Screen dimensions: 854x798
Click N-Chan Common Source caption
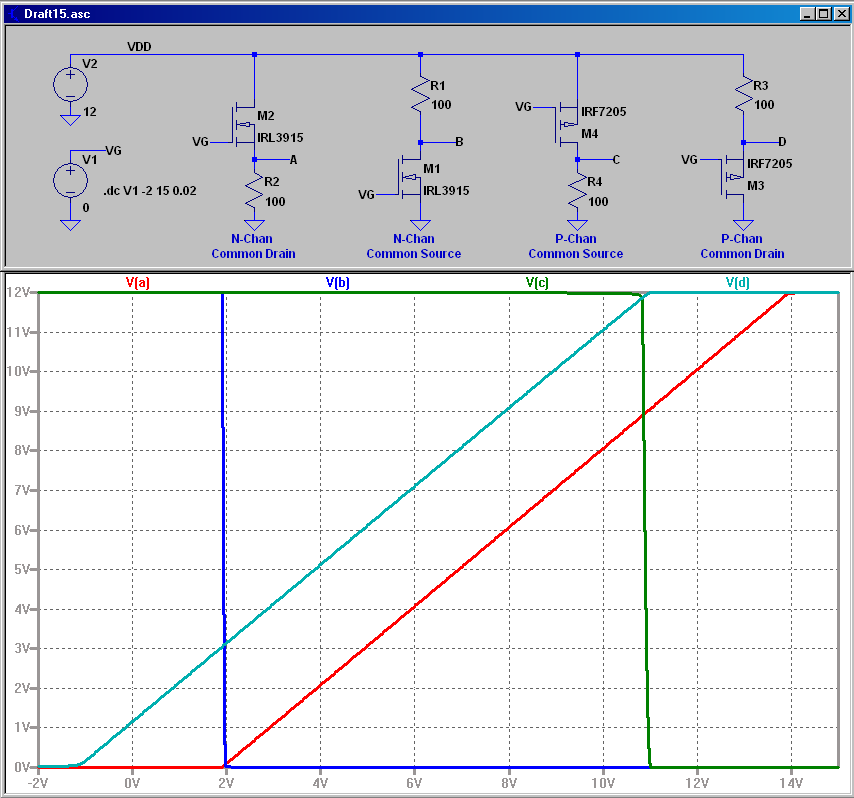point(414,246)
